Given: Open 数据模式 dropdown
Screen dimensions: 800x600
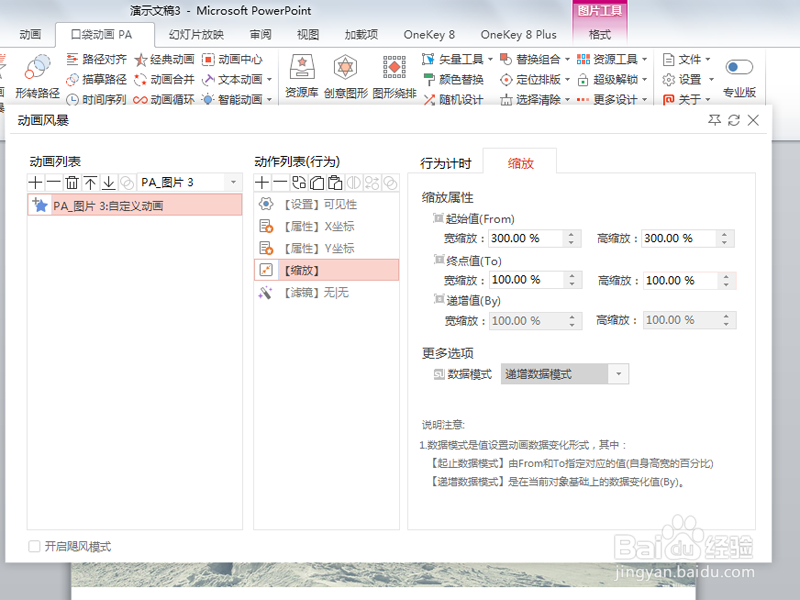Looking at the screenshot, I should [x=618, y=374].
